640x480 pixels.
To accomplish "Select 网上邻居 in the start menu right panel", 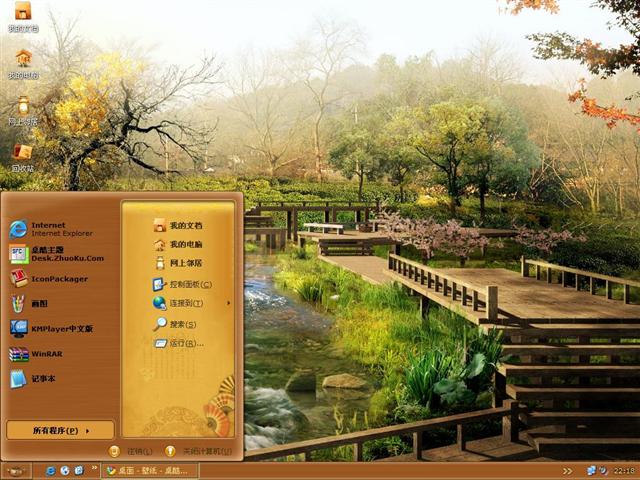I will 178,263.
